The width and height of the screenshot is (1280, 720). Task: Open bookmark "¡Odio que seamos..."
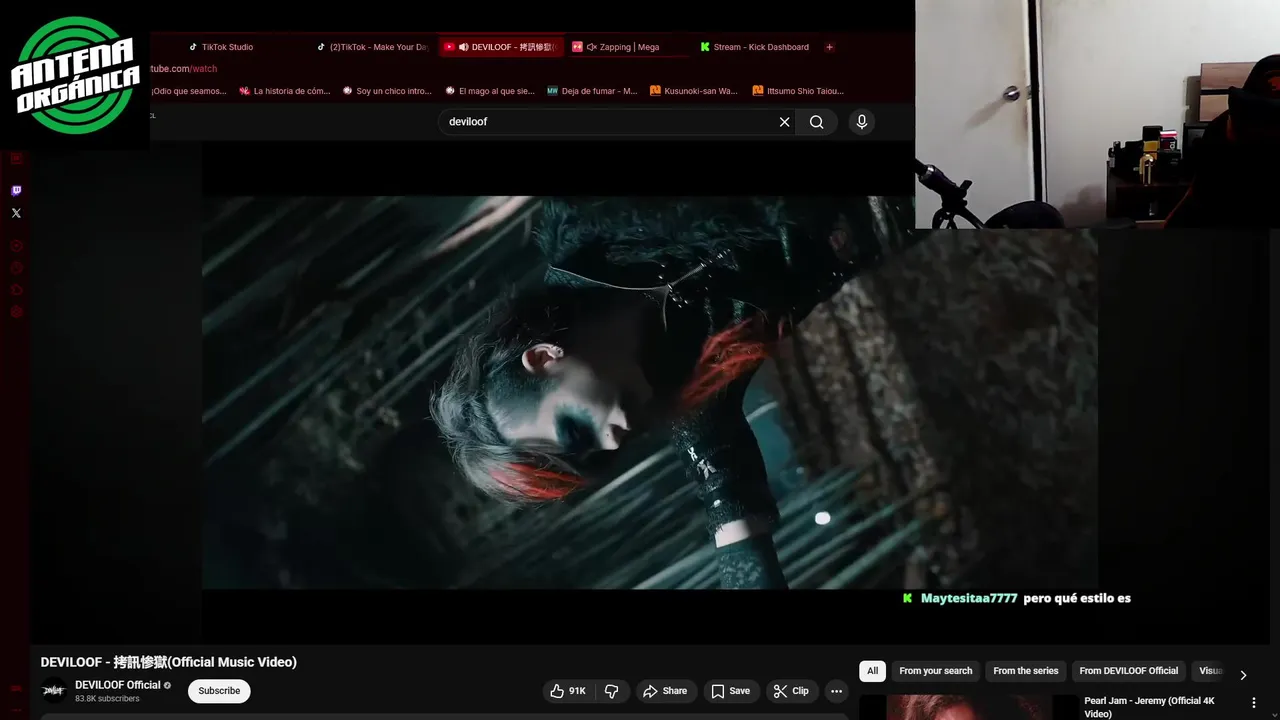tap(188, 91)
